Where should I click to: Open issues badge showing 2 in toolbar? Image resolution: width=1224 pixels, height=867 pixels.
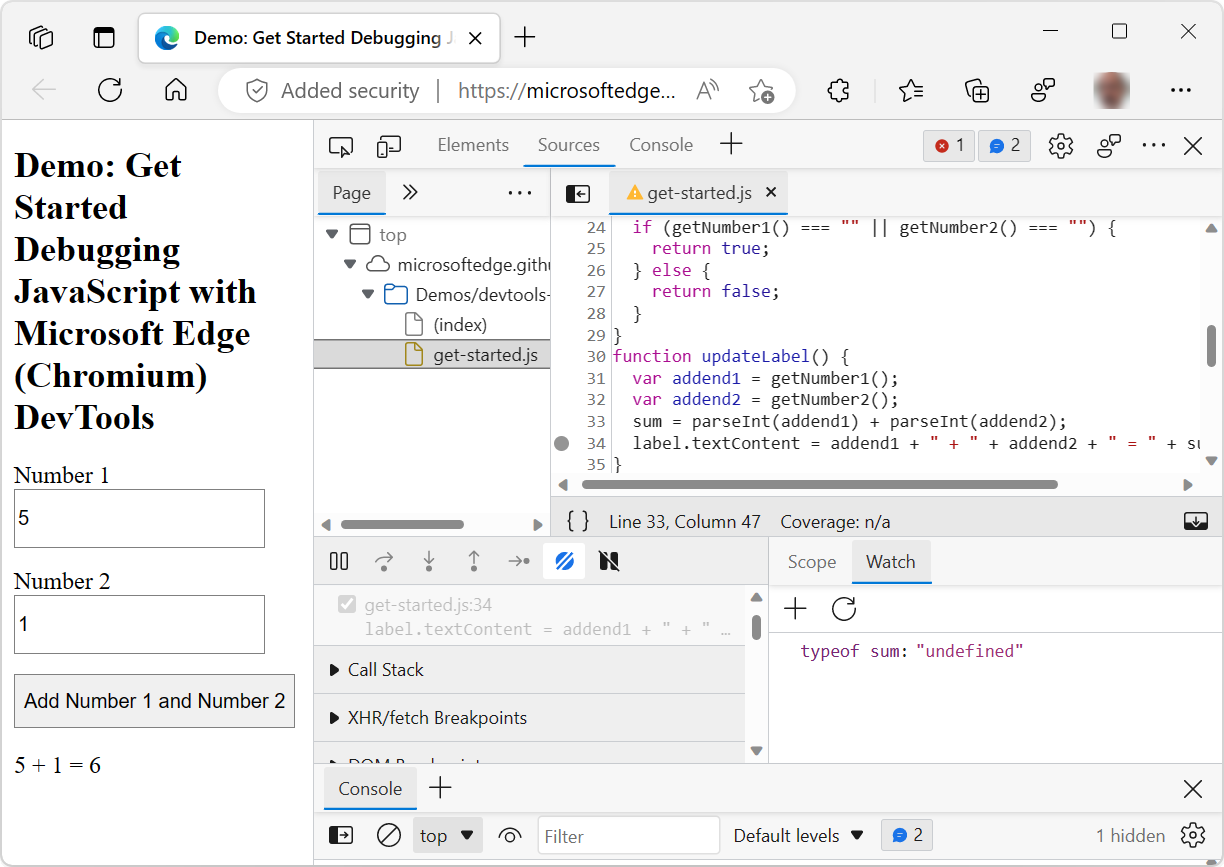tap(1004, 146)
